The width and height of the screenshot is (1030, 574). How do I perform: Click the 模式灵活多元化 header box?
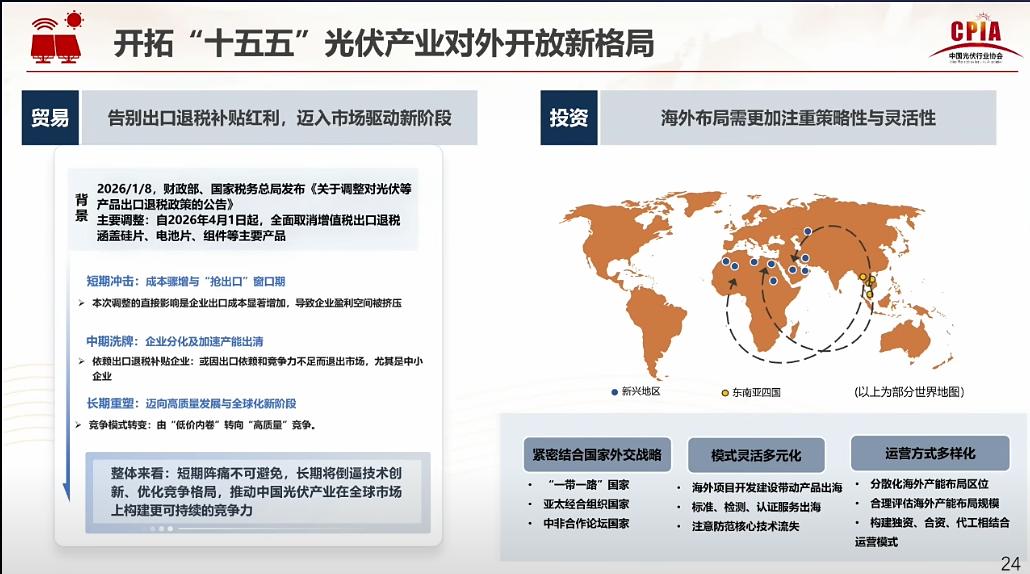tap(756, 455)
